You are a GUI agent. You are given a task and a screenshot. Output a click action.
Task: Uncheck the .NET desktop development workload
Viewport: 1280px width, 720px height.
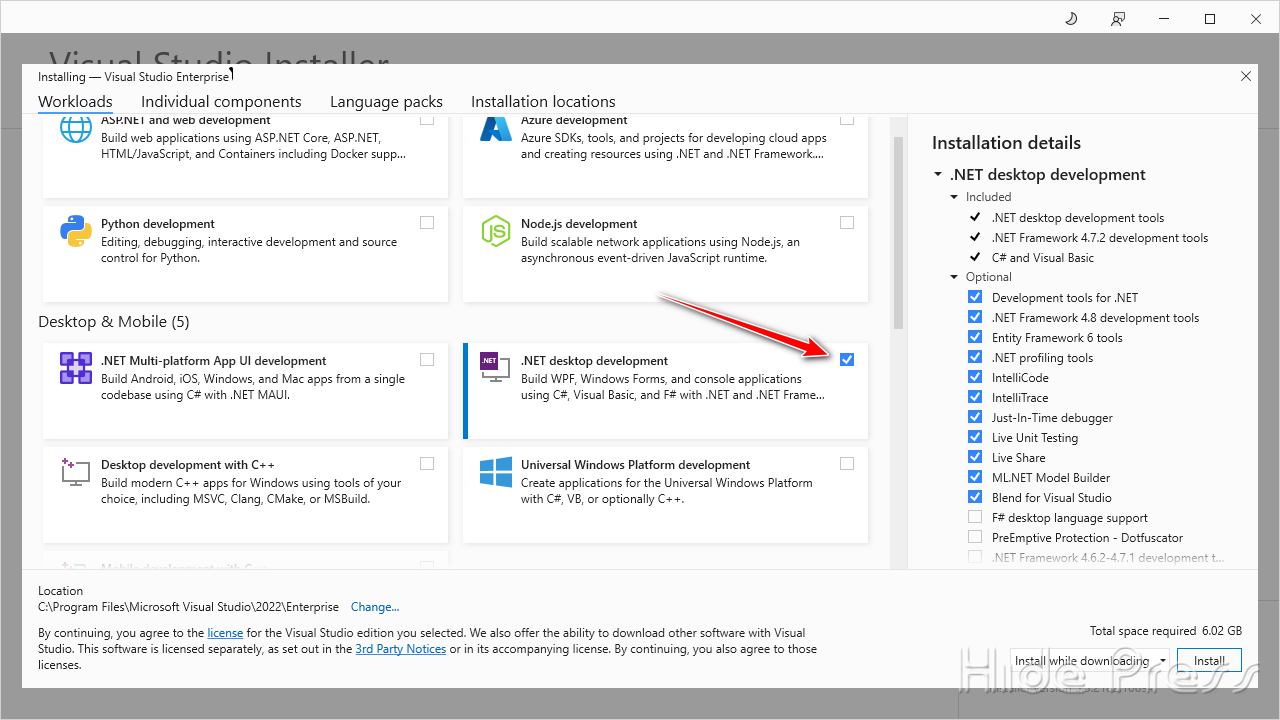click(x=847, y=360)
